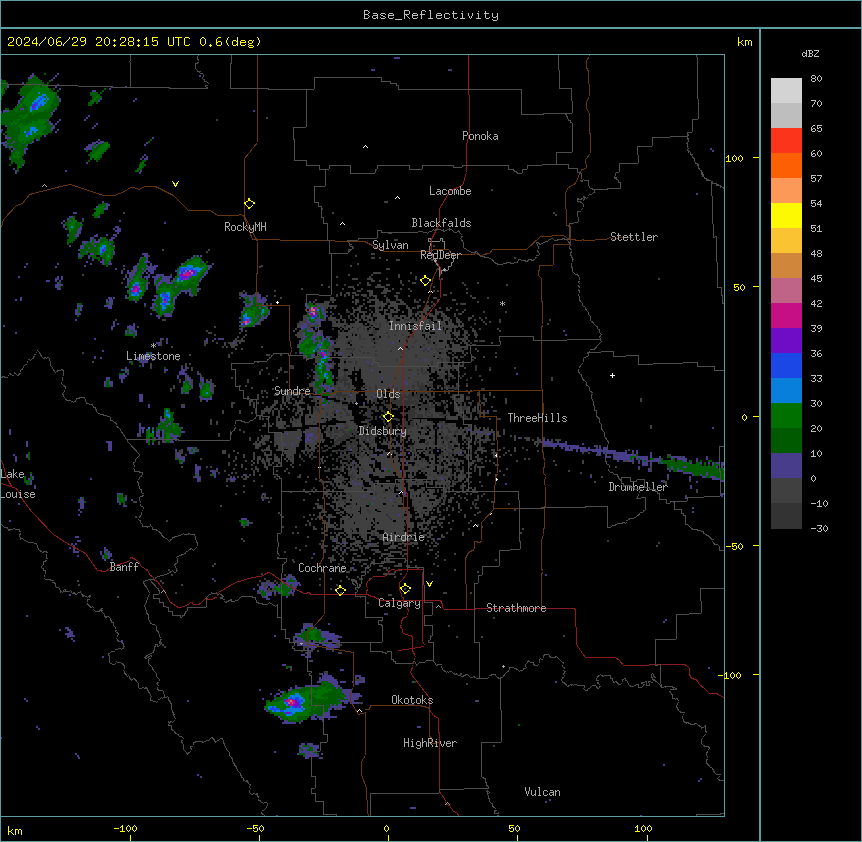
Task: Pick the slate purple 0–10 dBZ legend swatch
Action: click(786, 466)
